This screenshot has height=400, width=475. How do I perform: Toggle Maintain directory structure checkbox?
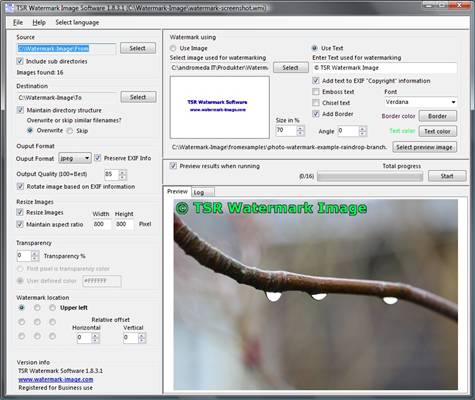20,110
